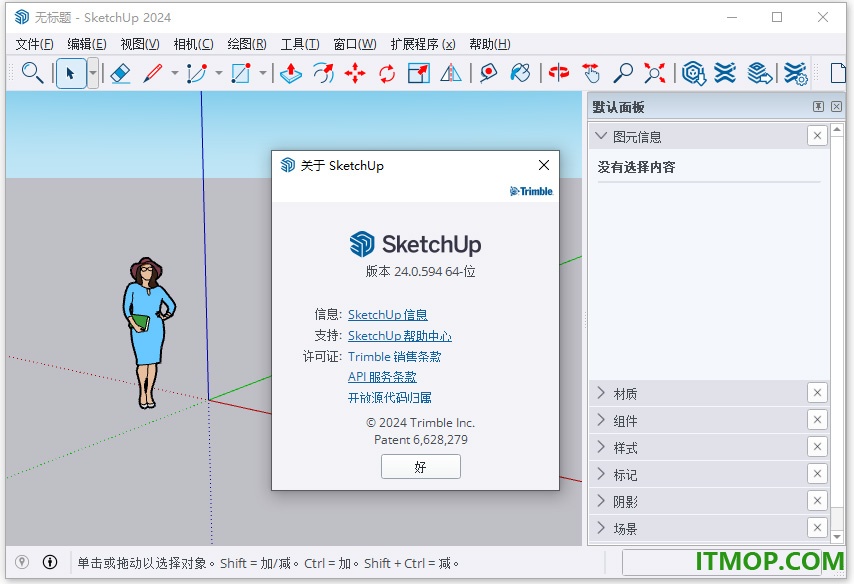
Task: Open the API 服务条款 link
Action: pos(382,377)
